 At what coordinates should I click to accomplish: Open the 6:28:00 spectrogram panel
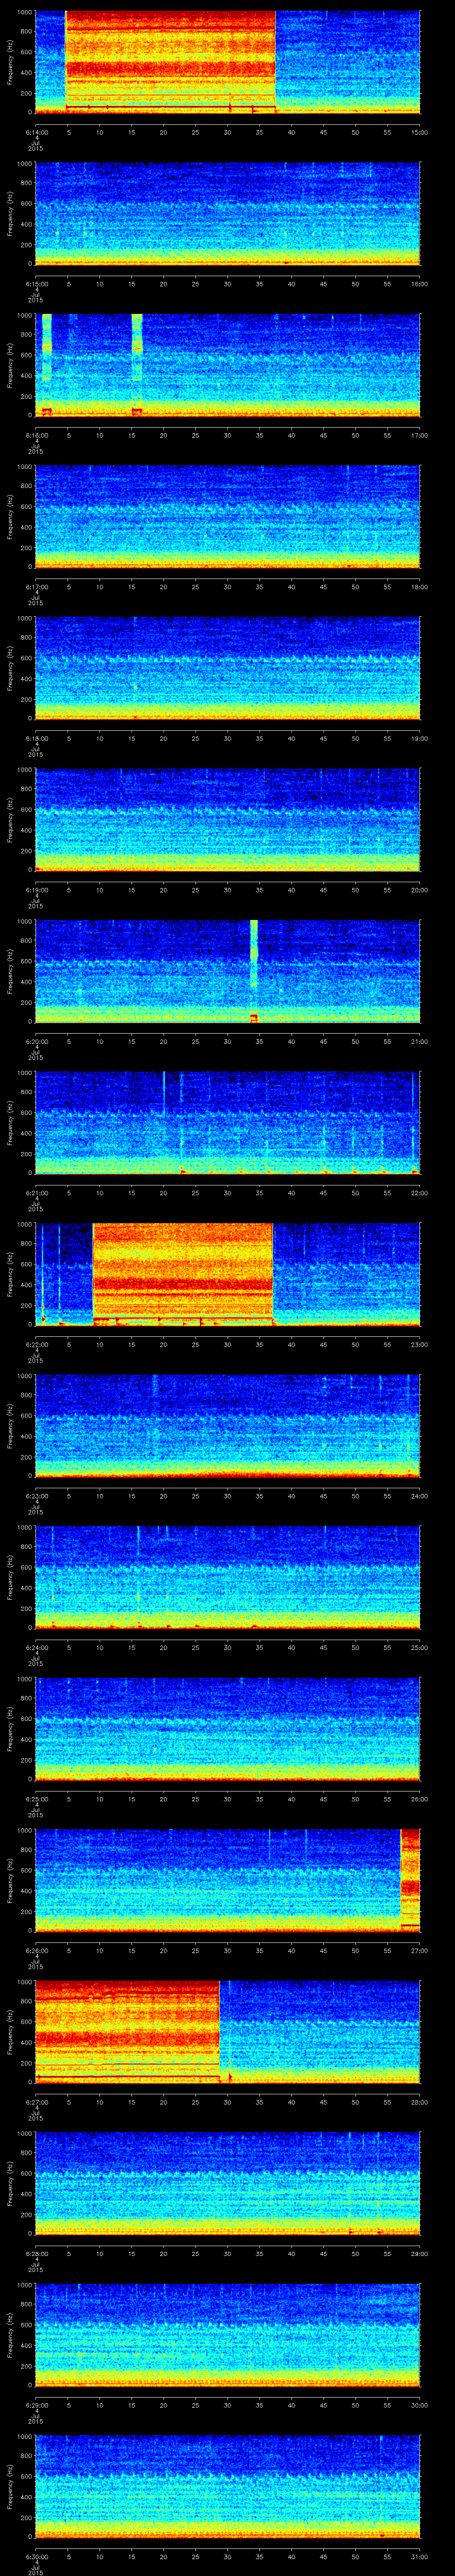tap(227, 2183)
